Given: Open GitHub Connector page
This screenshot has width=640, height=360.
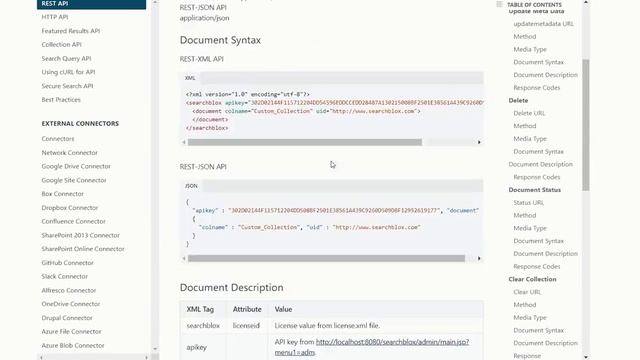Looking at the screenshot, I should 67,263.
